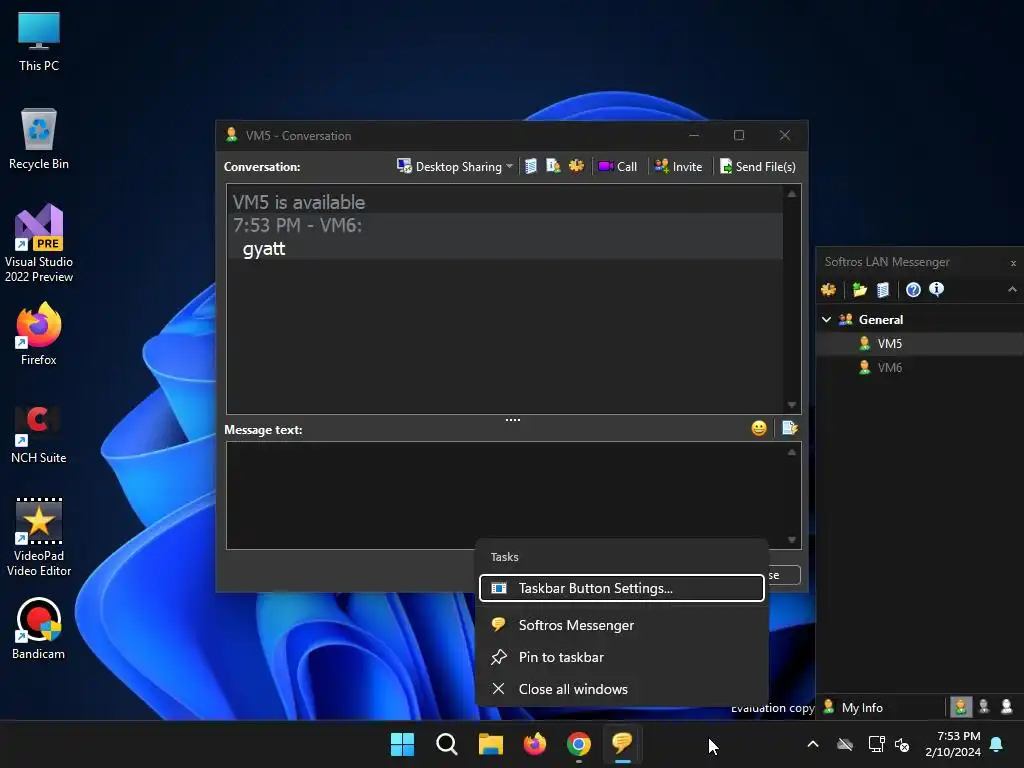Collapse the messenger toolbar with the up chevron

(x=1012, y=289)
